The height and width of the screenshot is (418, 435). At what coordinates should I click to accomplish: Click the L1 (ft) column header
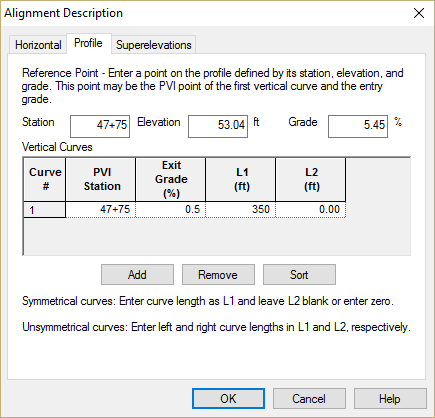(x=241, y=179)
